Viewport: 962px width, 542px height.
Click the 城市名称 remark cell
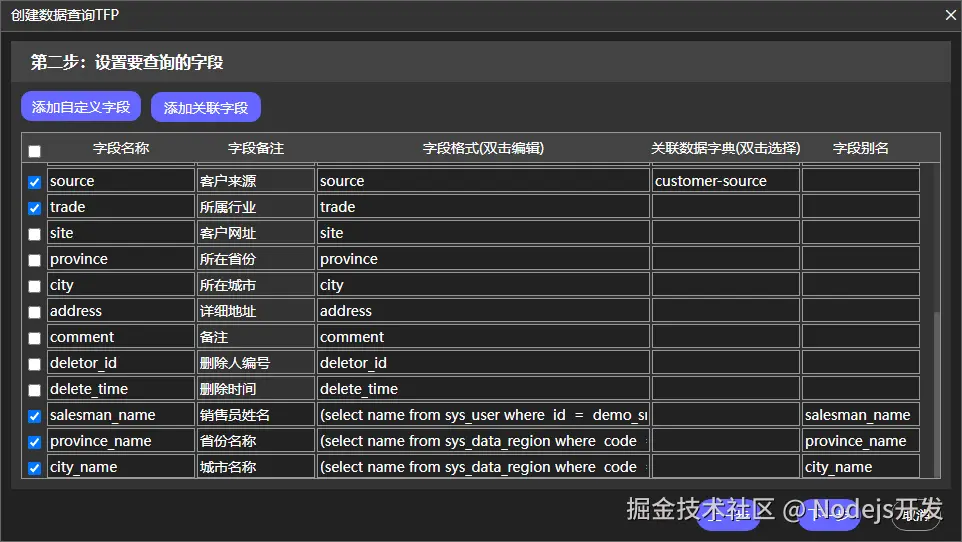(256, 467)
